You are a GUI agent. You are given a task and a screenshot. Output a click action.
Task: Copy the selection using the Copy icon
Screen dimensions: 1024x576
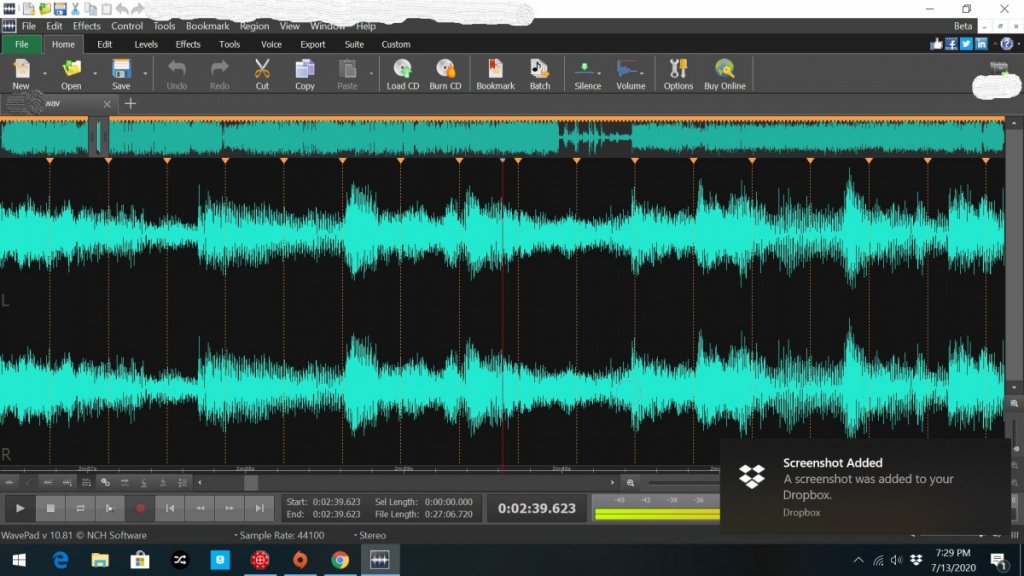point(304,74)
